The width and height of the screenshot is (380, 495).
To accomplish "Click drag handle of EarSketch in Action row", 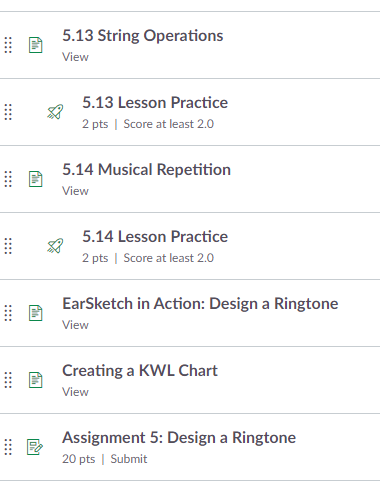I will 8,313.
